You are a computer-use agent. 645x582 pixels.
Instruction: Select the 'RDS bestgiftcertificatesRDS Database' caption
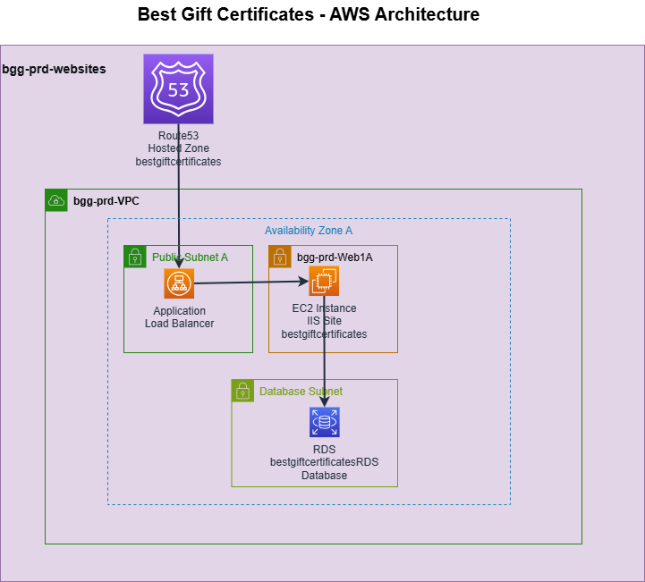click(324, 462)
